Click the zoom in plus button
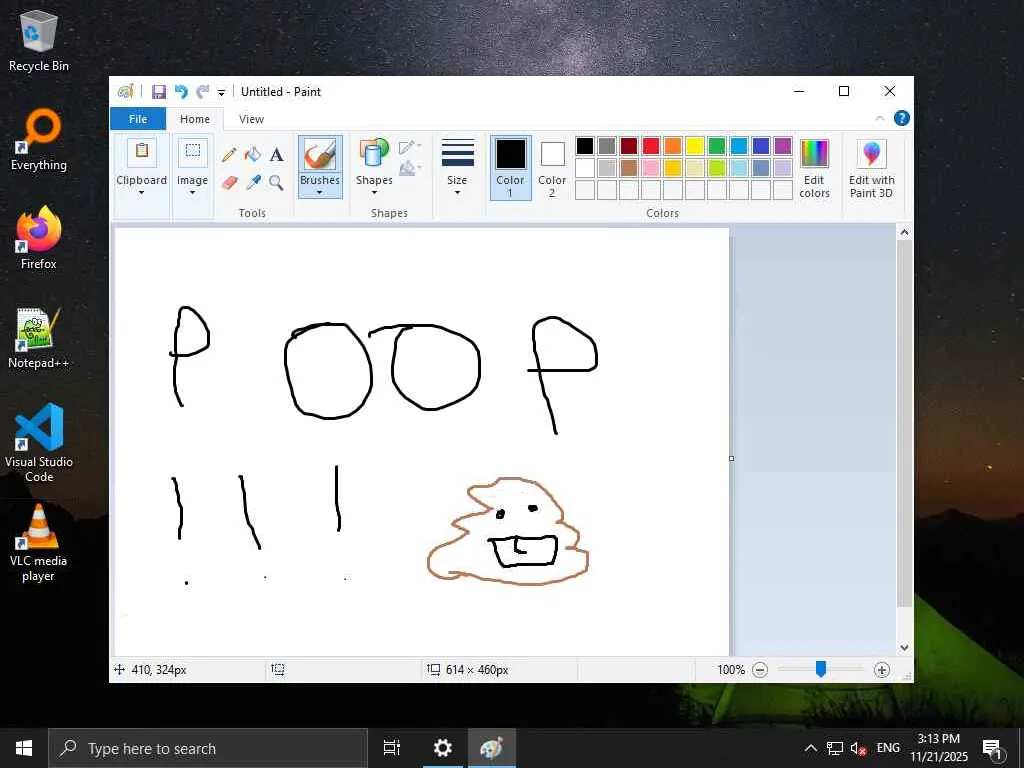 point(882,669)
